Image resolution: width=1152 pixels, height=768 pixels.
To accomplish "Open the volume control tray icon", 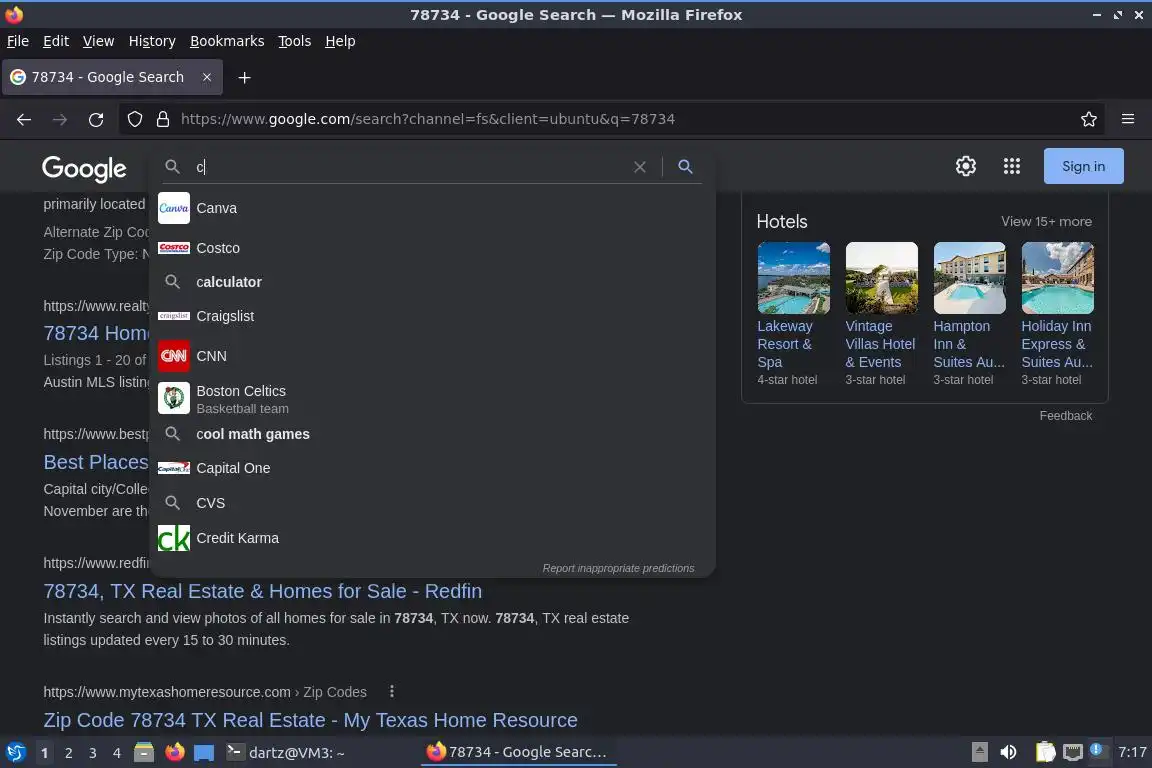I will pos(1009,753).
